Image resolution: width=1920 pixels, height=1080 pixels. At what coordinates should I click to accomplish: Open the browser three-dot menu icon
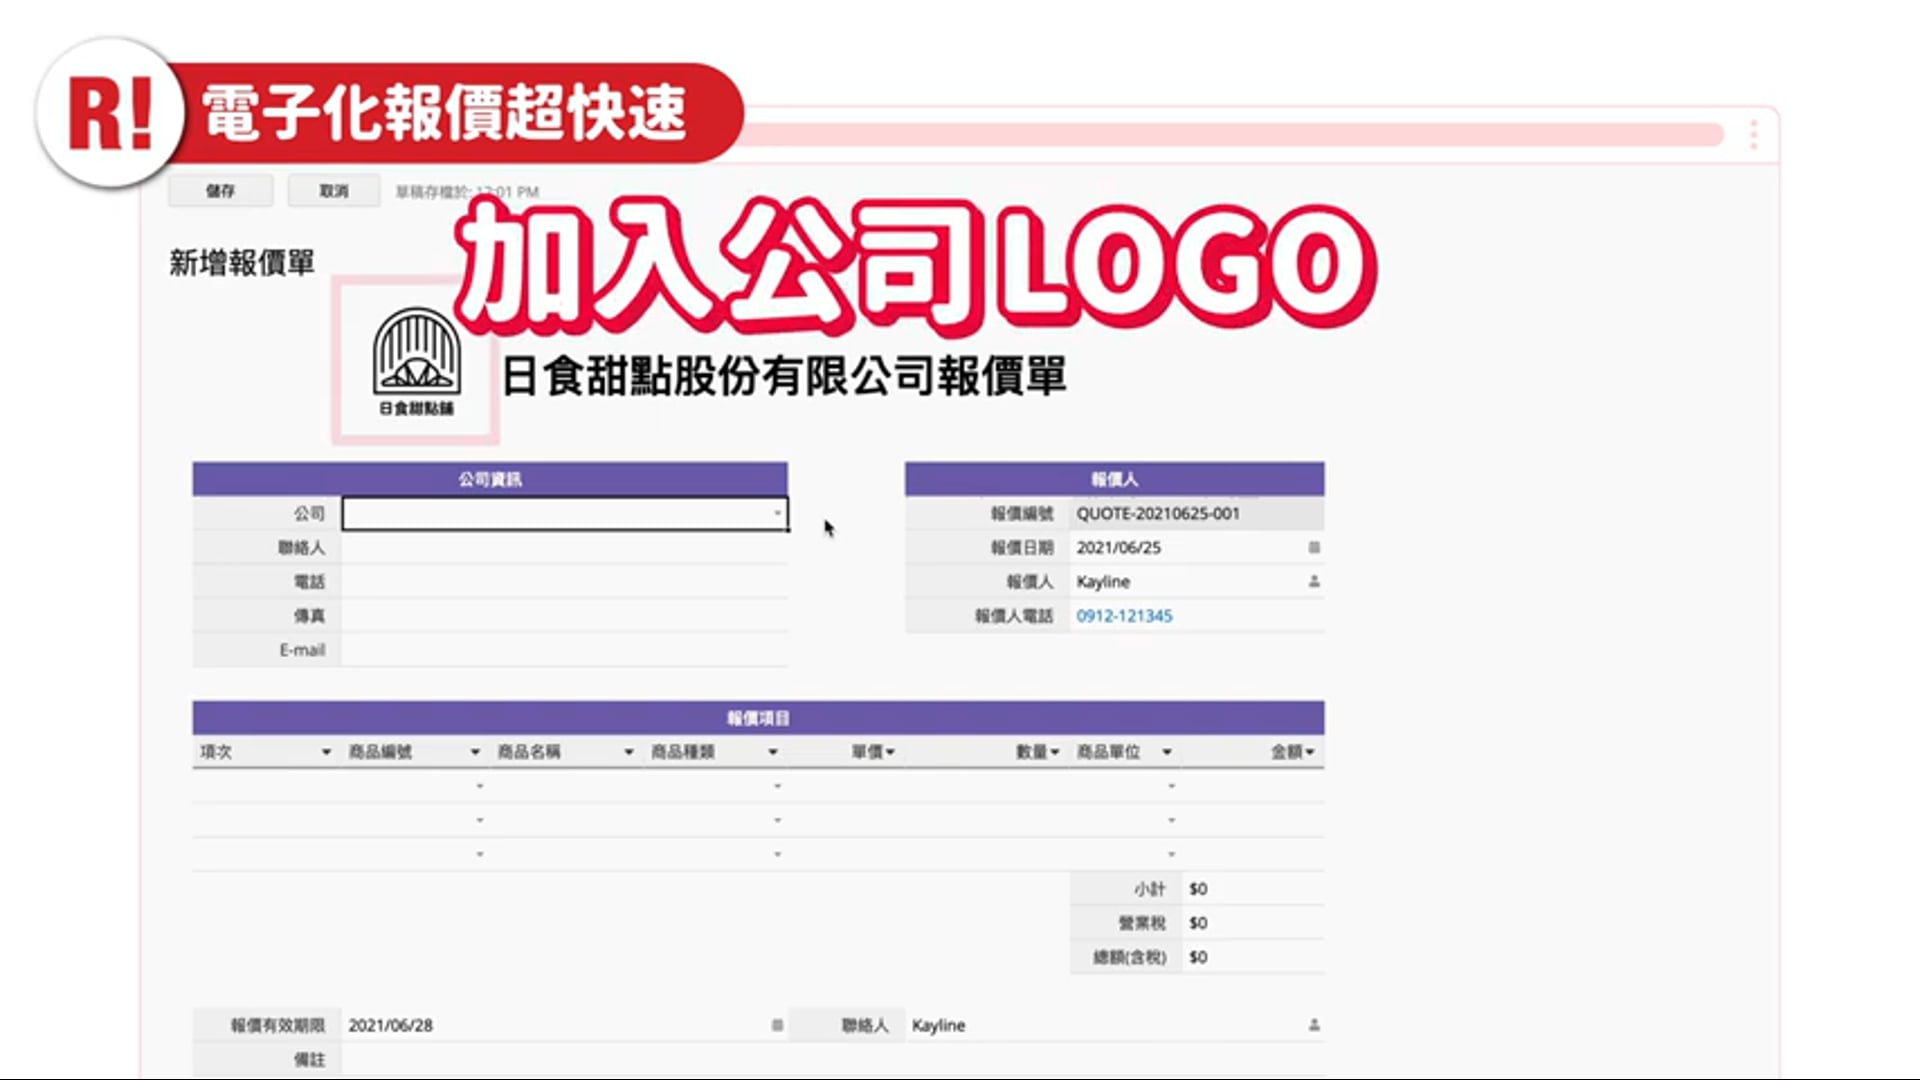(1753, 135)
